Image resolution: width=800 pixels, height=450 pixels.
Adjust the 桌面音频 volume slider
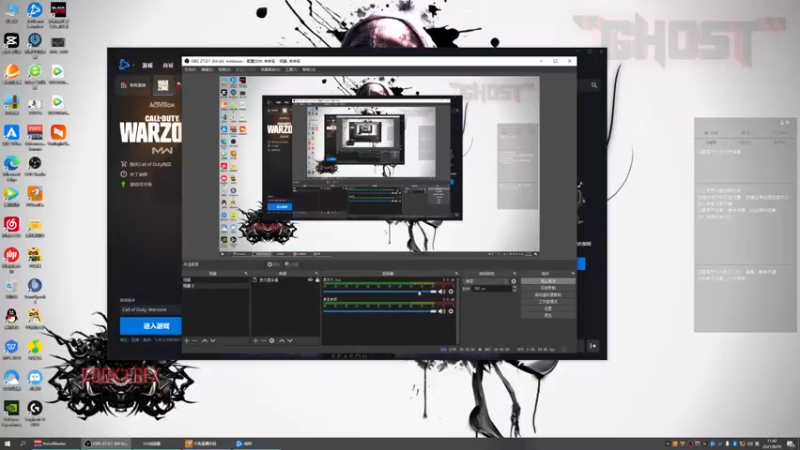click(x=380, y=311)
